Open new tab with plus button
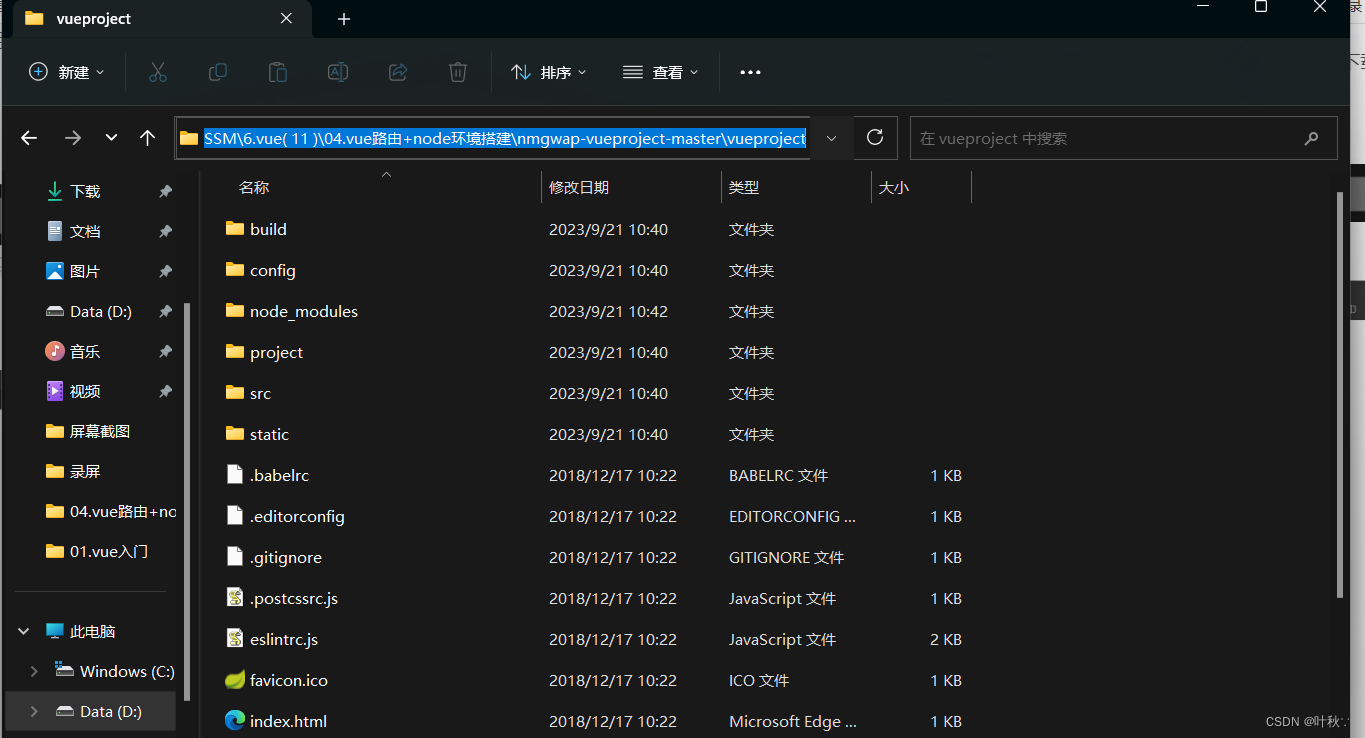The width and height of the screenshot is (1365, 738). 344,19
